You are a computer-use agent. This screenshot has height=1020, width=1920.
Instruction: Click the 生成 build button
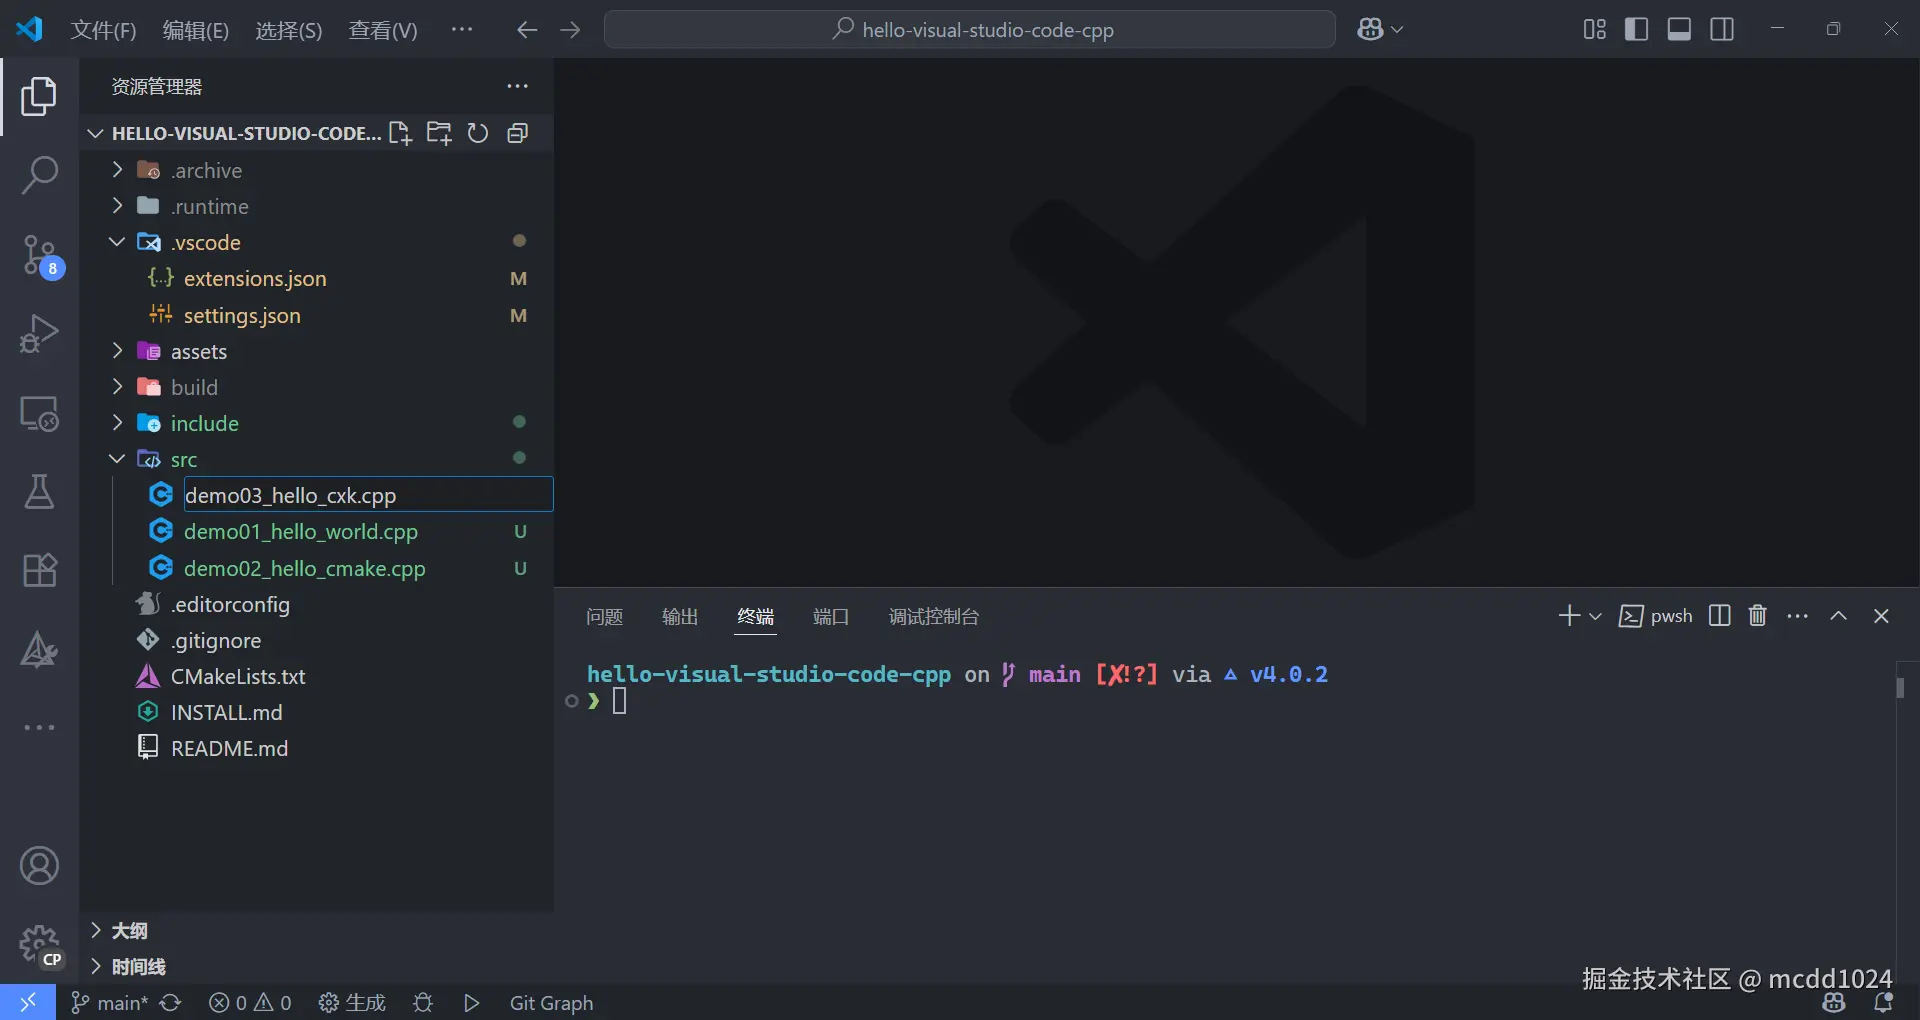(x=352, y=1002)
